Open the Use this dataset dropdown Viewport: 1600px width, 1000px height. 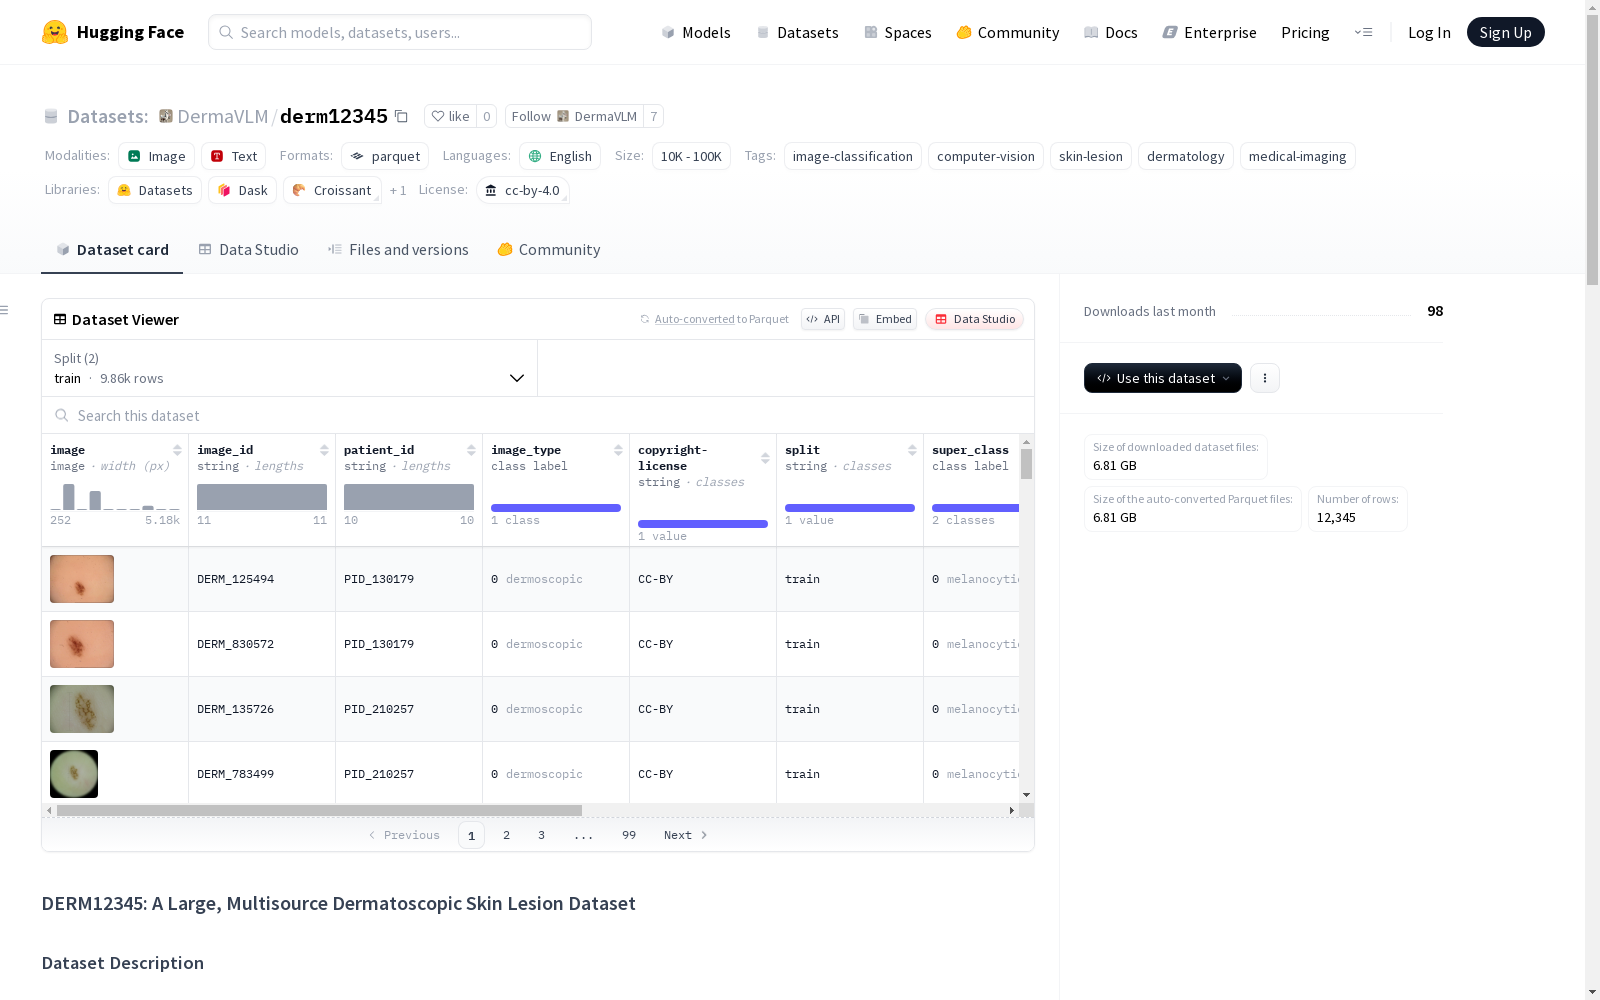(1163, 378)
